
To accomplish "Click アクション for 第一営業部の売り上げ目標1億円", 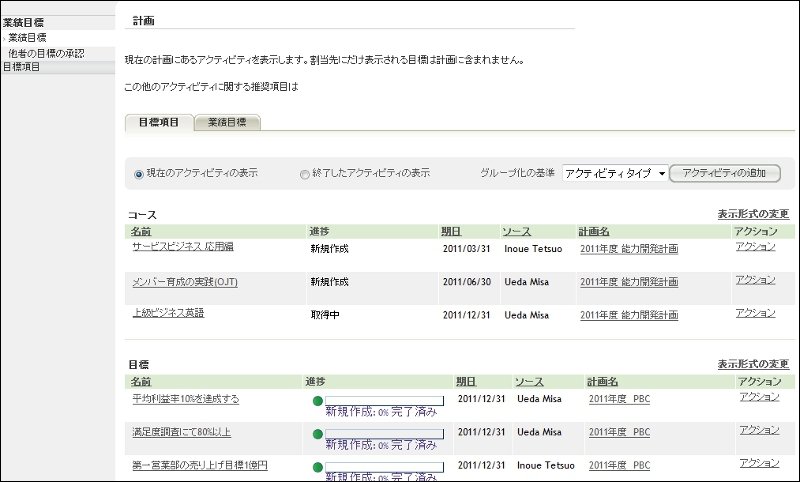I will coord(759,463).
